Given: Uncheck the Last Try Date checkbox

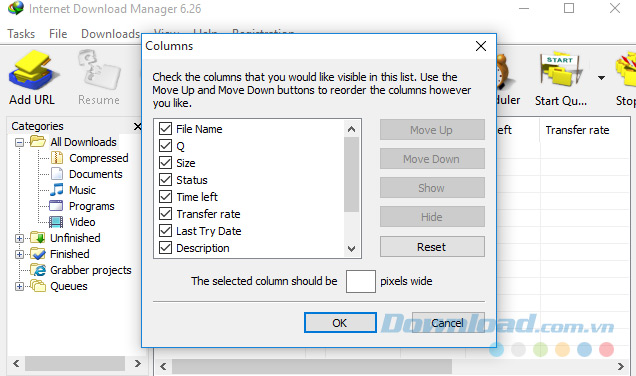Looking at the screenshot, I should coord(165,231).
